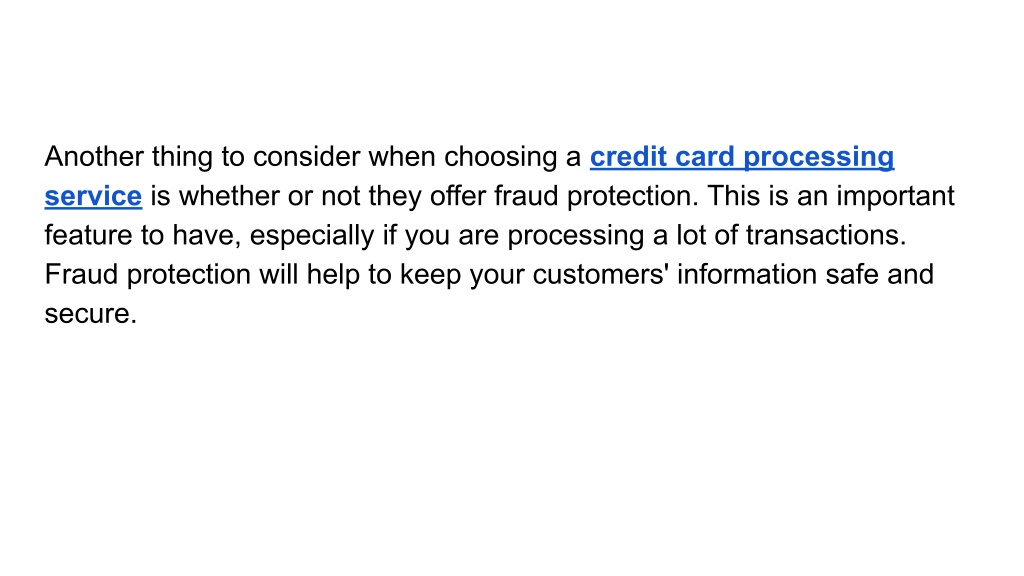Viewport: 1024px width, 576px height.
Task: Click the word 'Another' starting the paragraph
Action: [x=94, y=157]
